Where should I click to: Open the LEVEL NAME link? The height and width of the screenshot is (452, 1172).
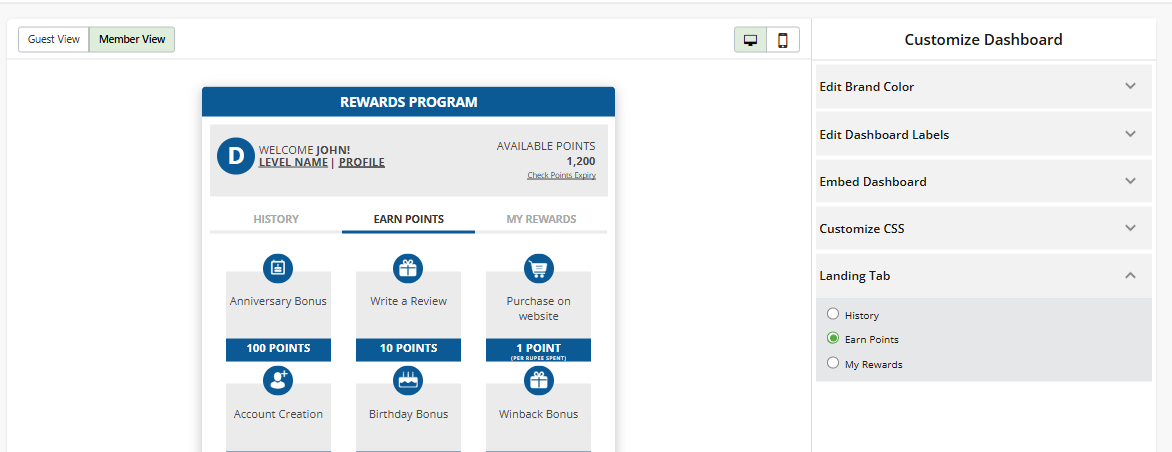pos(293,162)
